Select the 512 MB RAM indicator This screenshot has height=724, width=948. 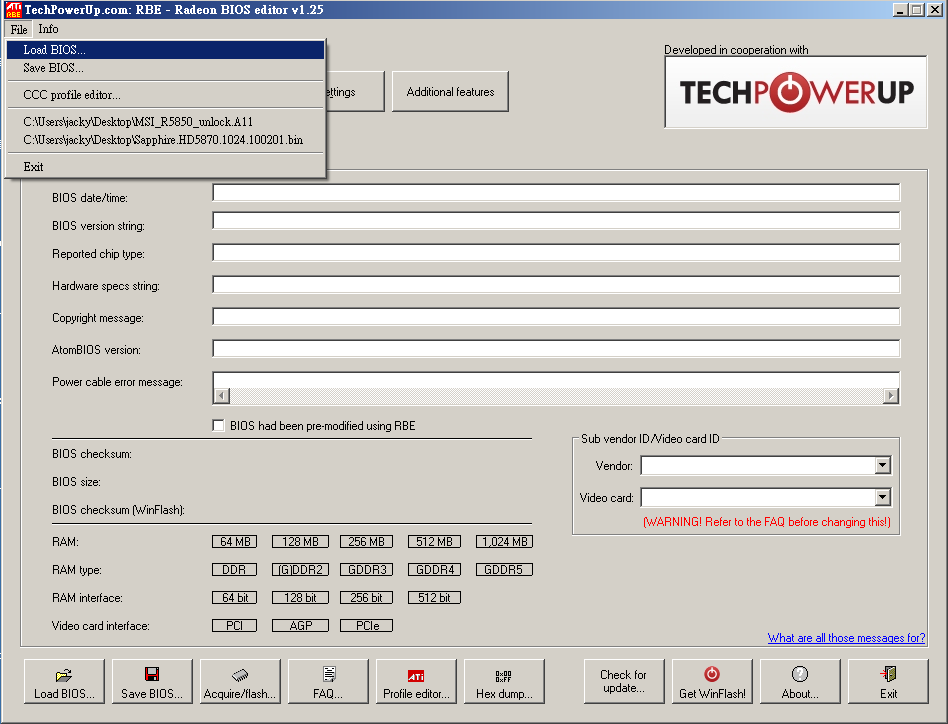pos(434,541)
